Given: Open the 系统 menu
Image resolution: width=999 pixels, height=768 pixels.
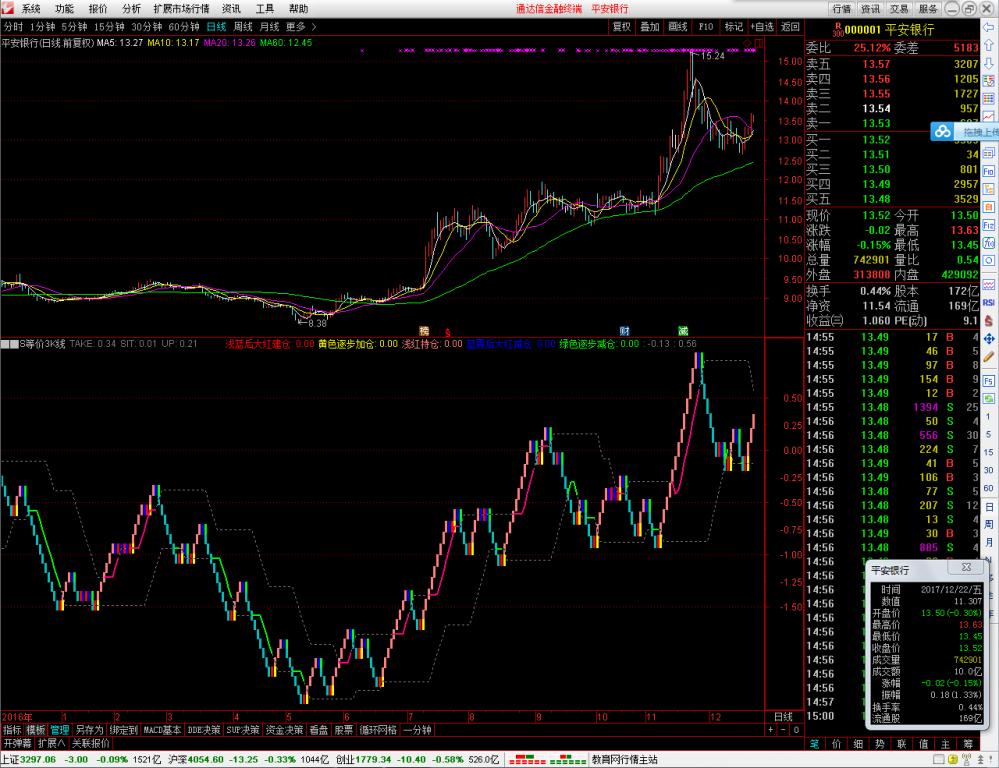Looking at the screenshot, I should (31, 8).
